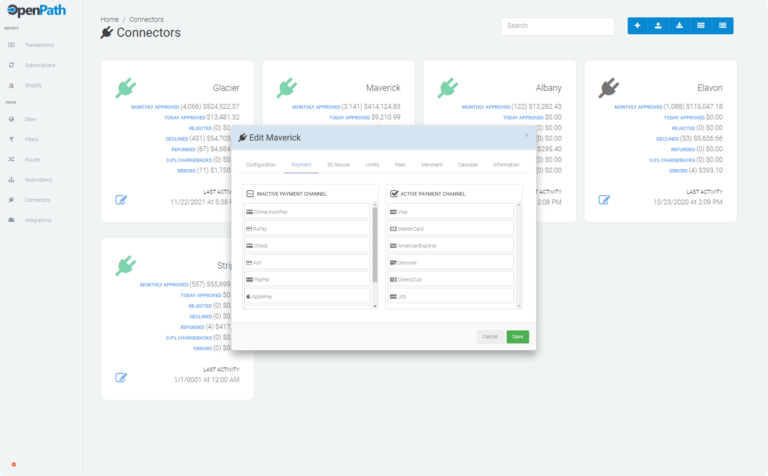This screenshot has width=768, height=476.
Task: Toggle the Inactive Payment Channel checkbox
Action: 249,193
